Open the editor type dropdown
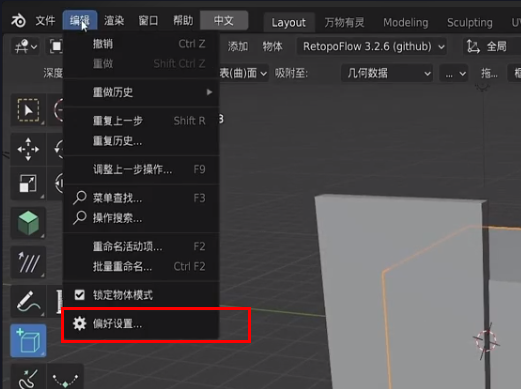 [26, 46]
